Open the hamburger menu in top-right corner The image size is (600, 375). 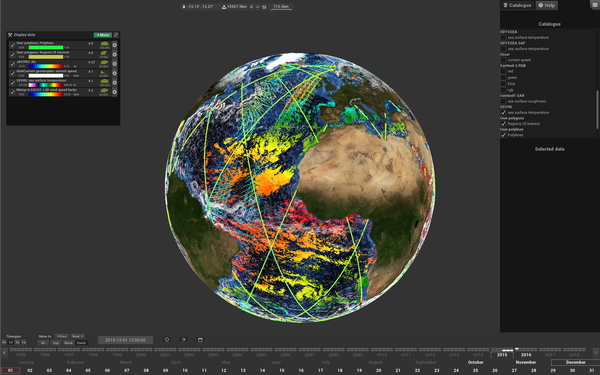595,5
